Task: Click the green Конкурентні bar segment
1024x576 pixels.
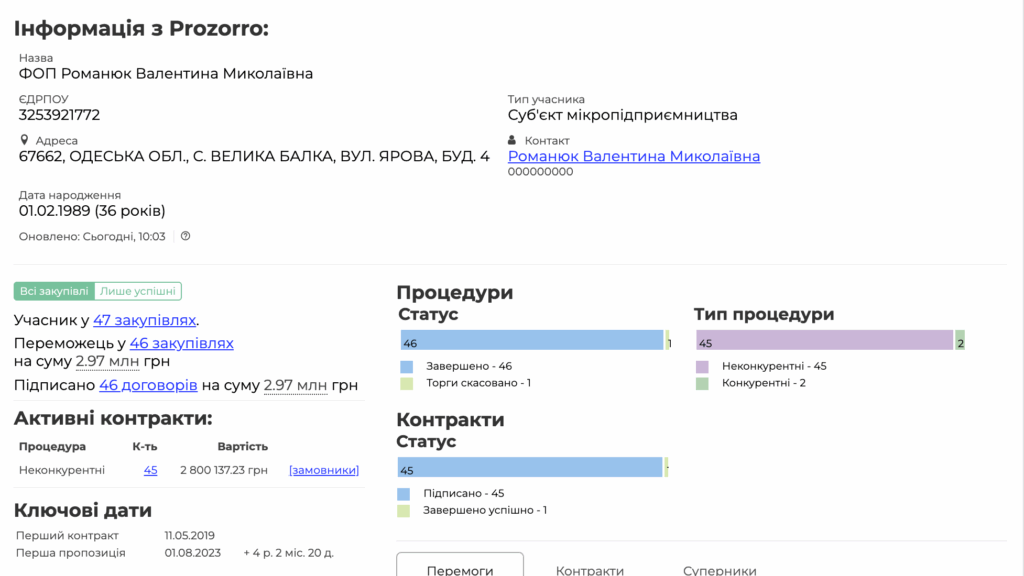Action: pos(960,341)
